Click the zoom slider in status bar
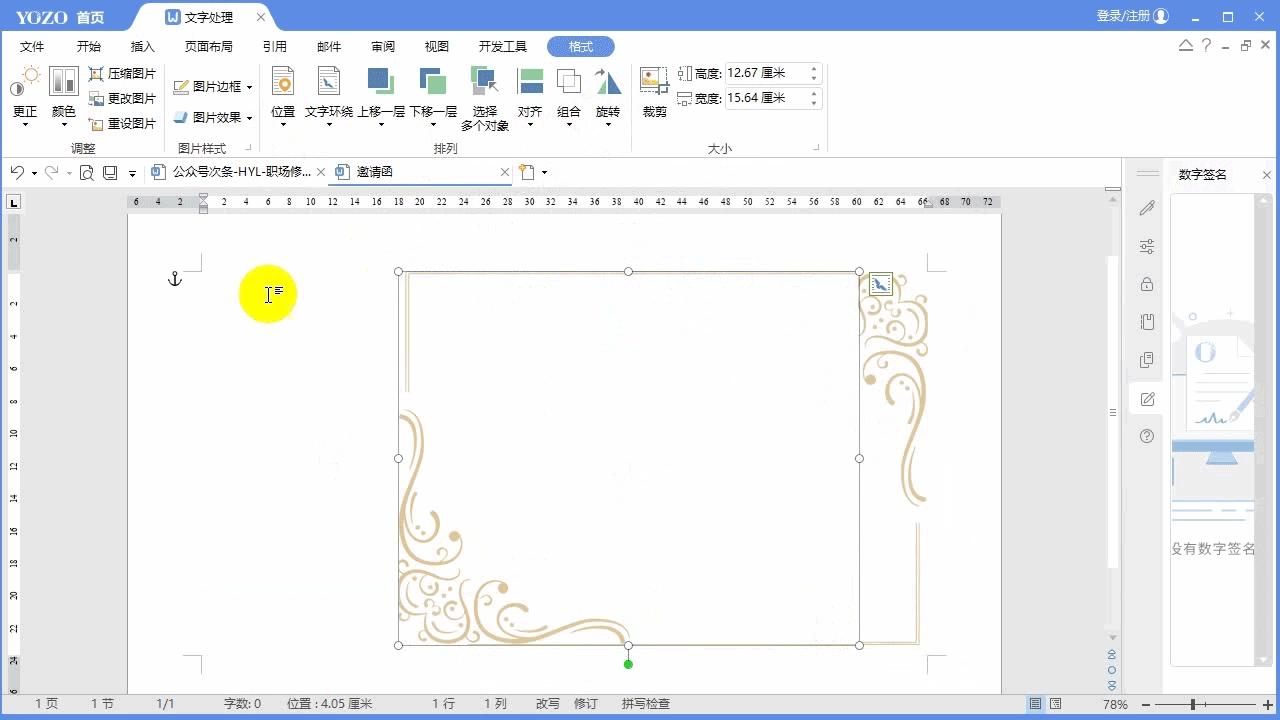1280x720 pixels. tap(1193, 704)
